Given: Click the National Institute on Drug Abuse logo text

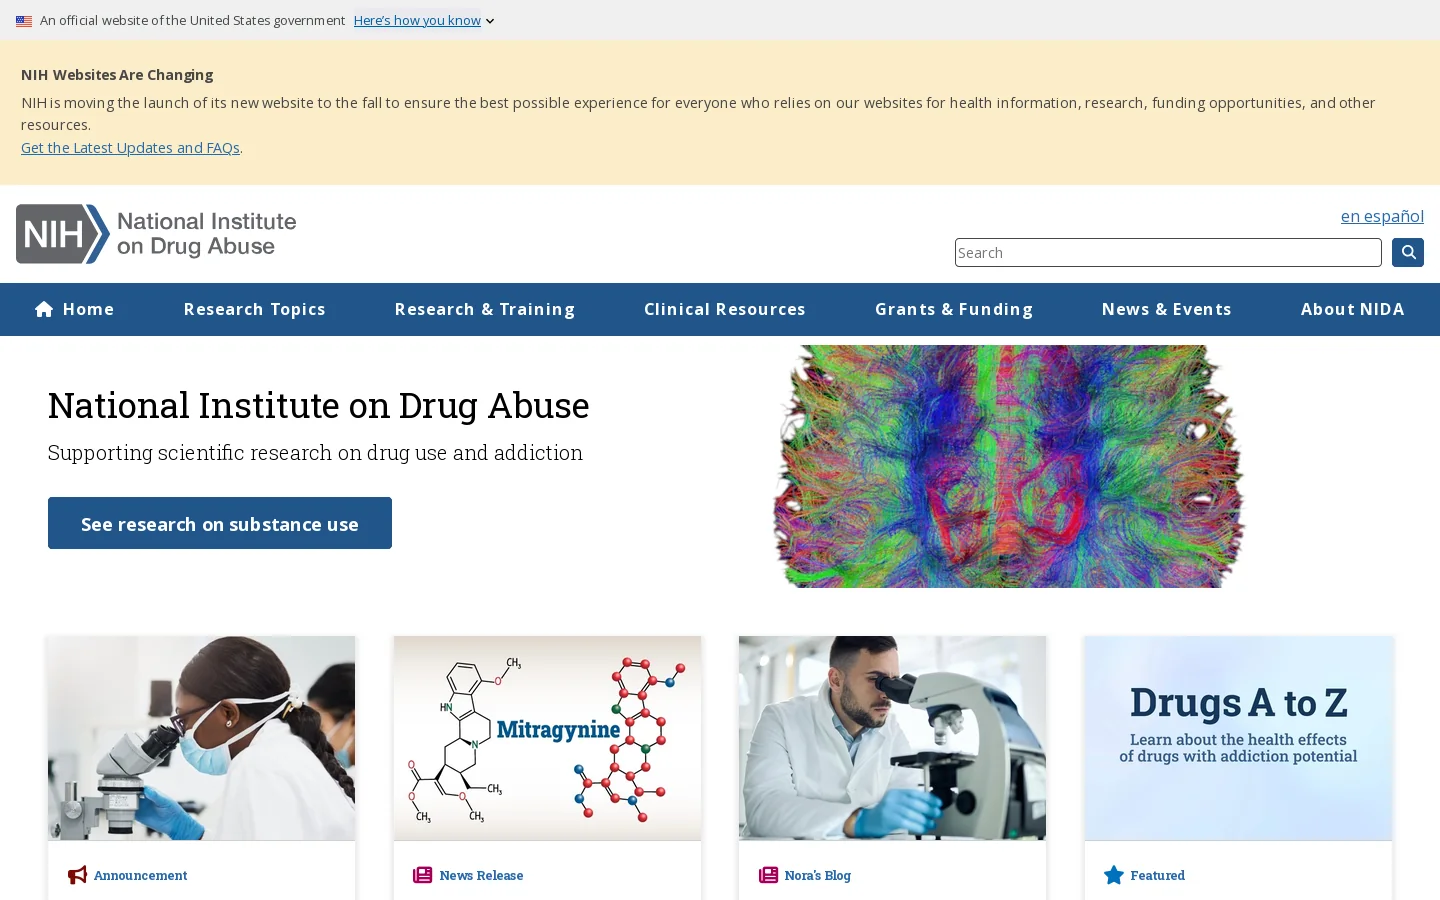Looking at the screenshot, I should coord(207,234).
